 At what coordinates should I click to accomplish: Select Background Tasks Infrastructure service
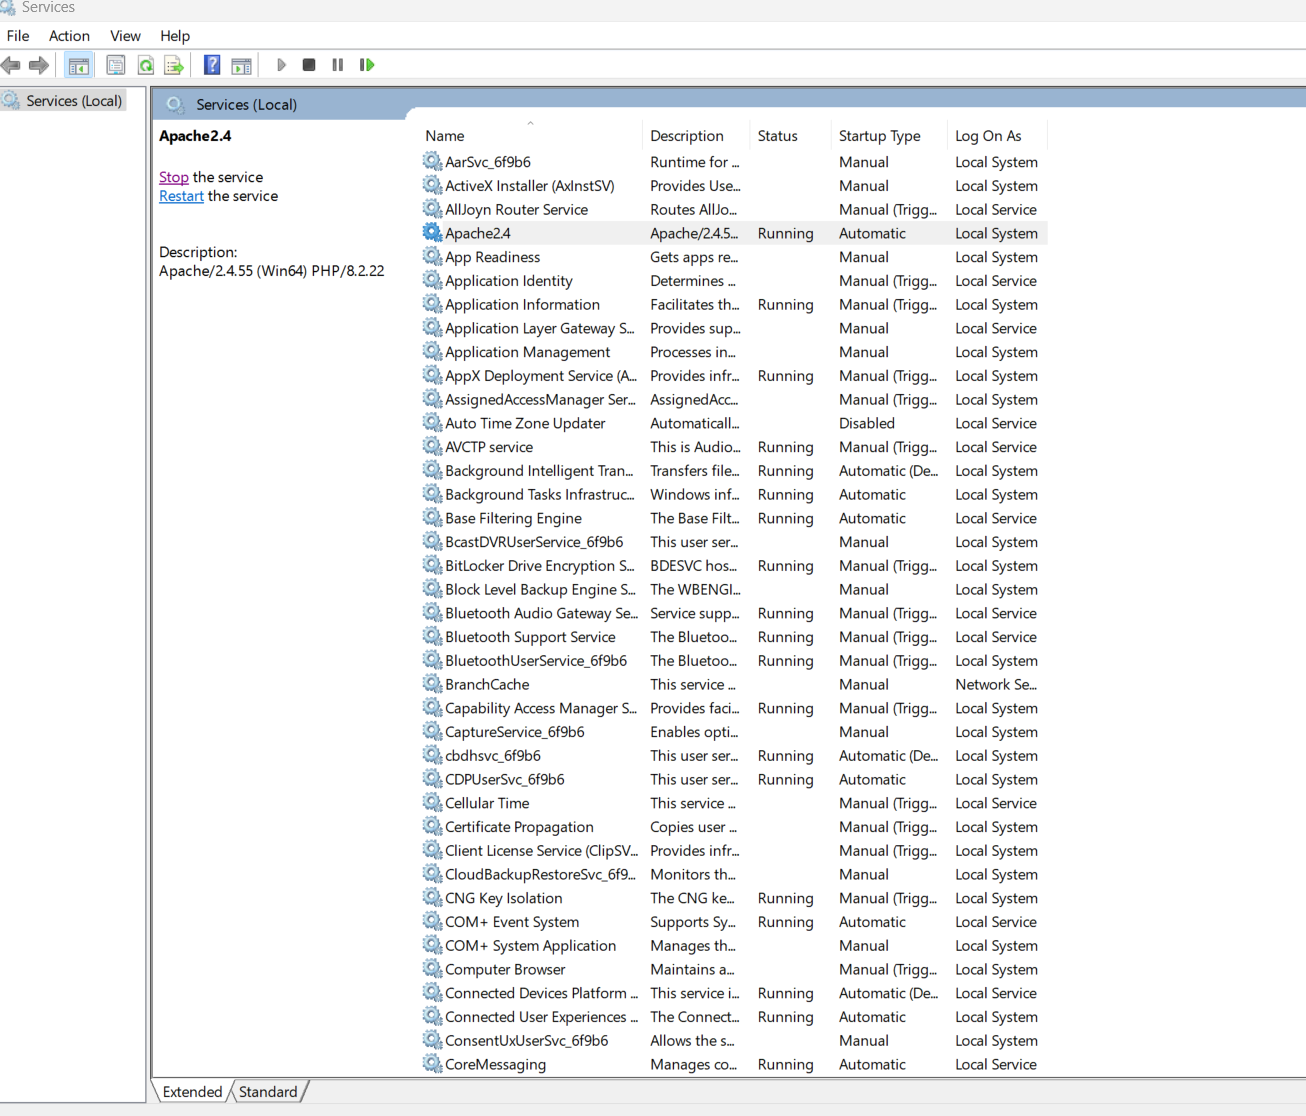point(733,495)
